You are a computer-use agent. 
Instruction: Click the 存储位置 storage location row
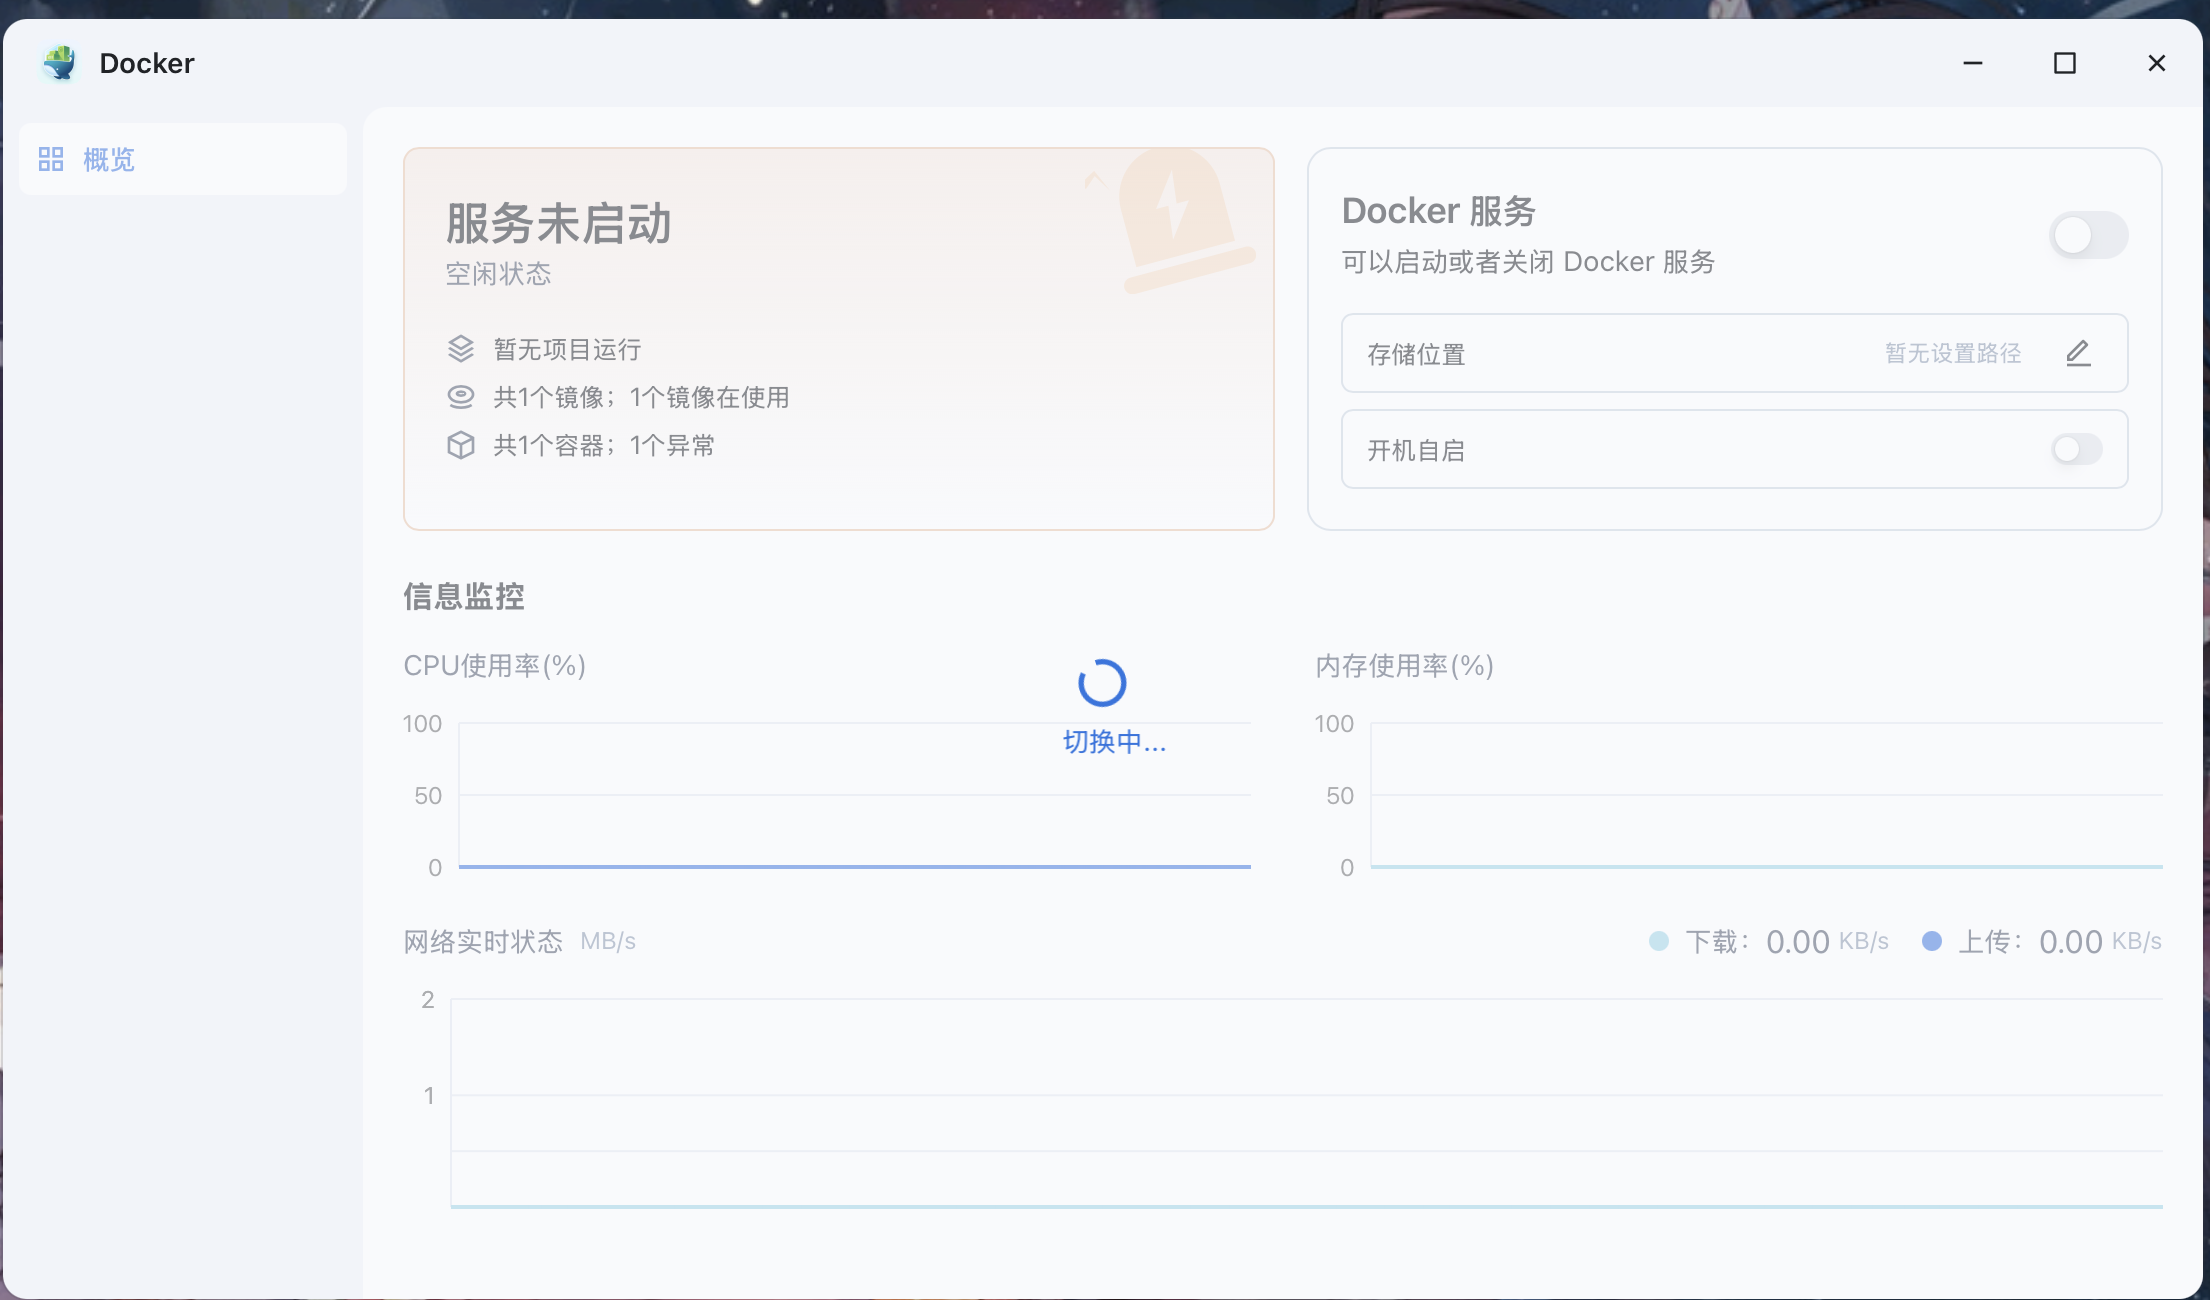coord(1734,353)
